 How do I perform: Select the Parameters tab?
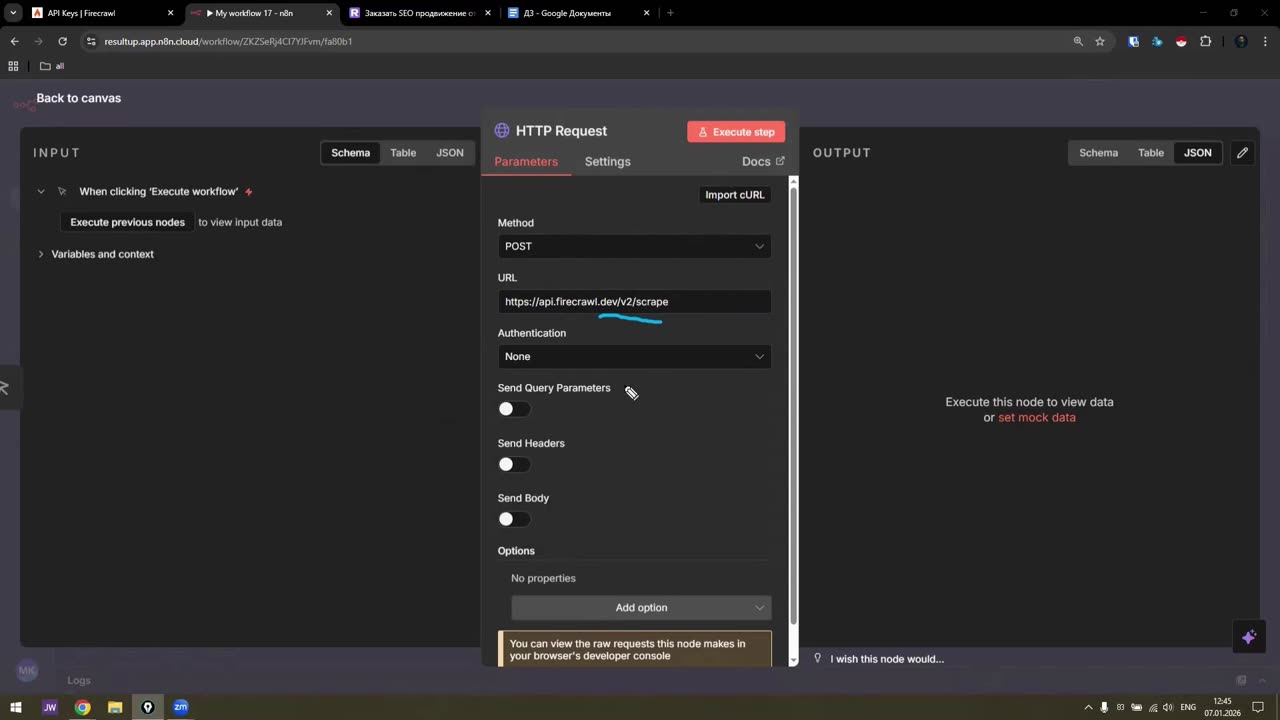[526, 162]
